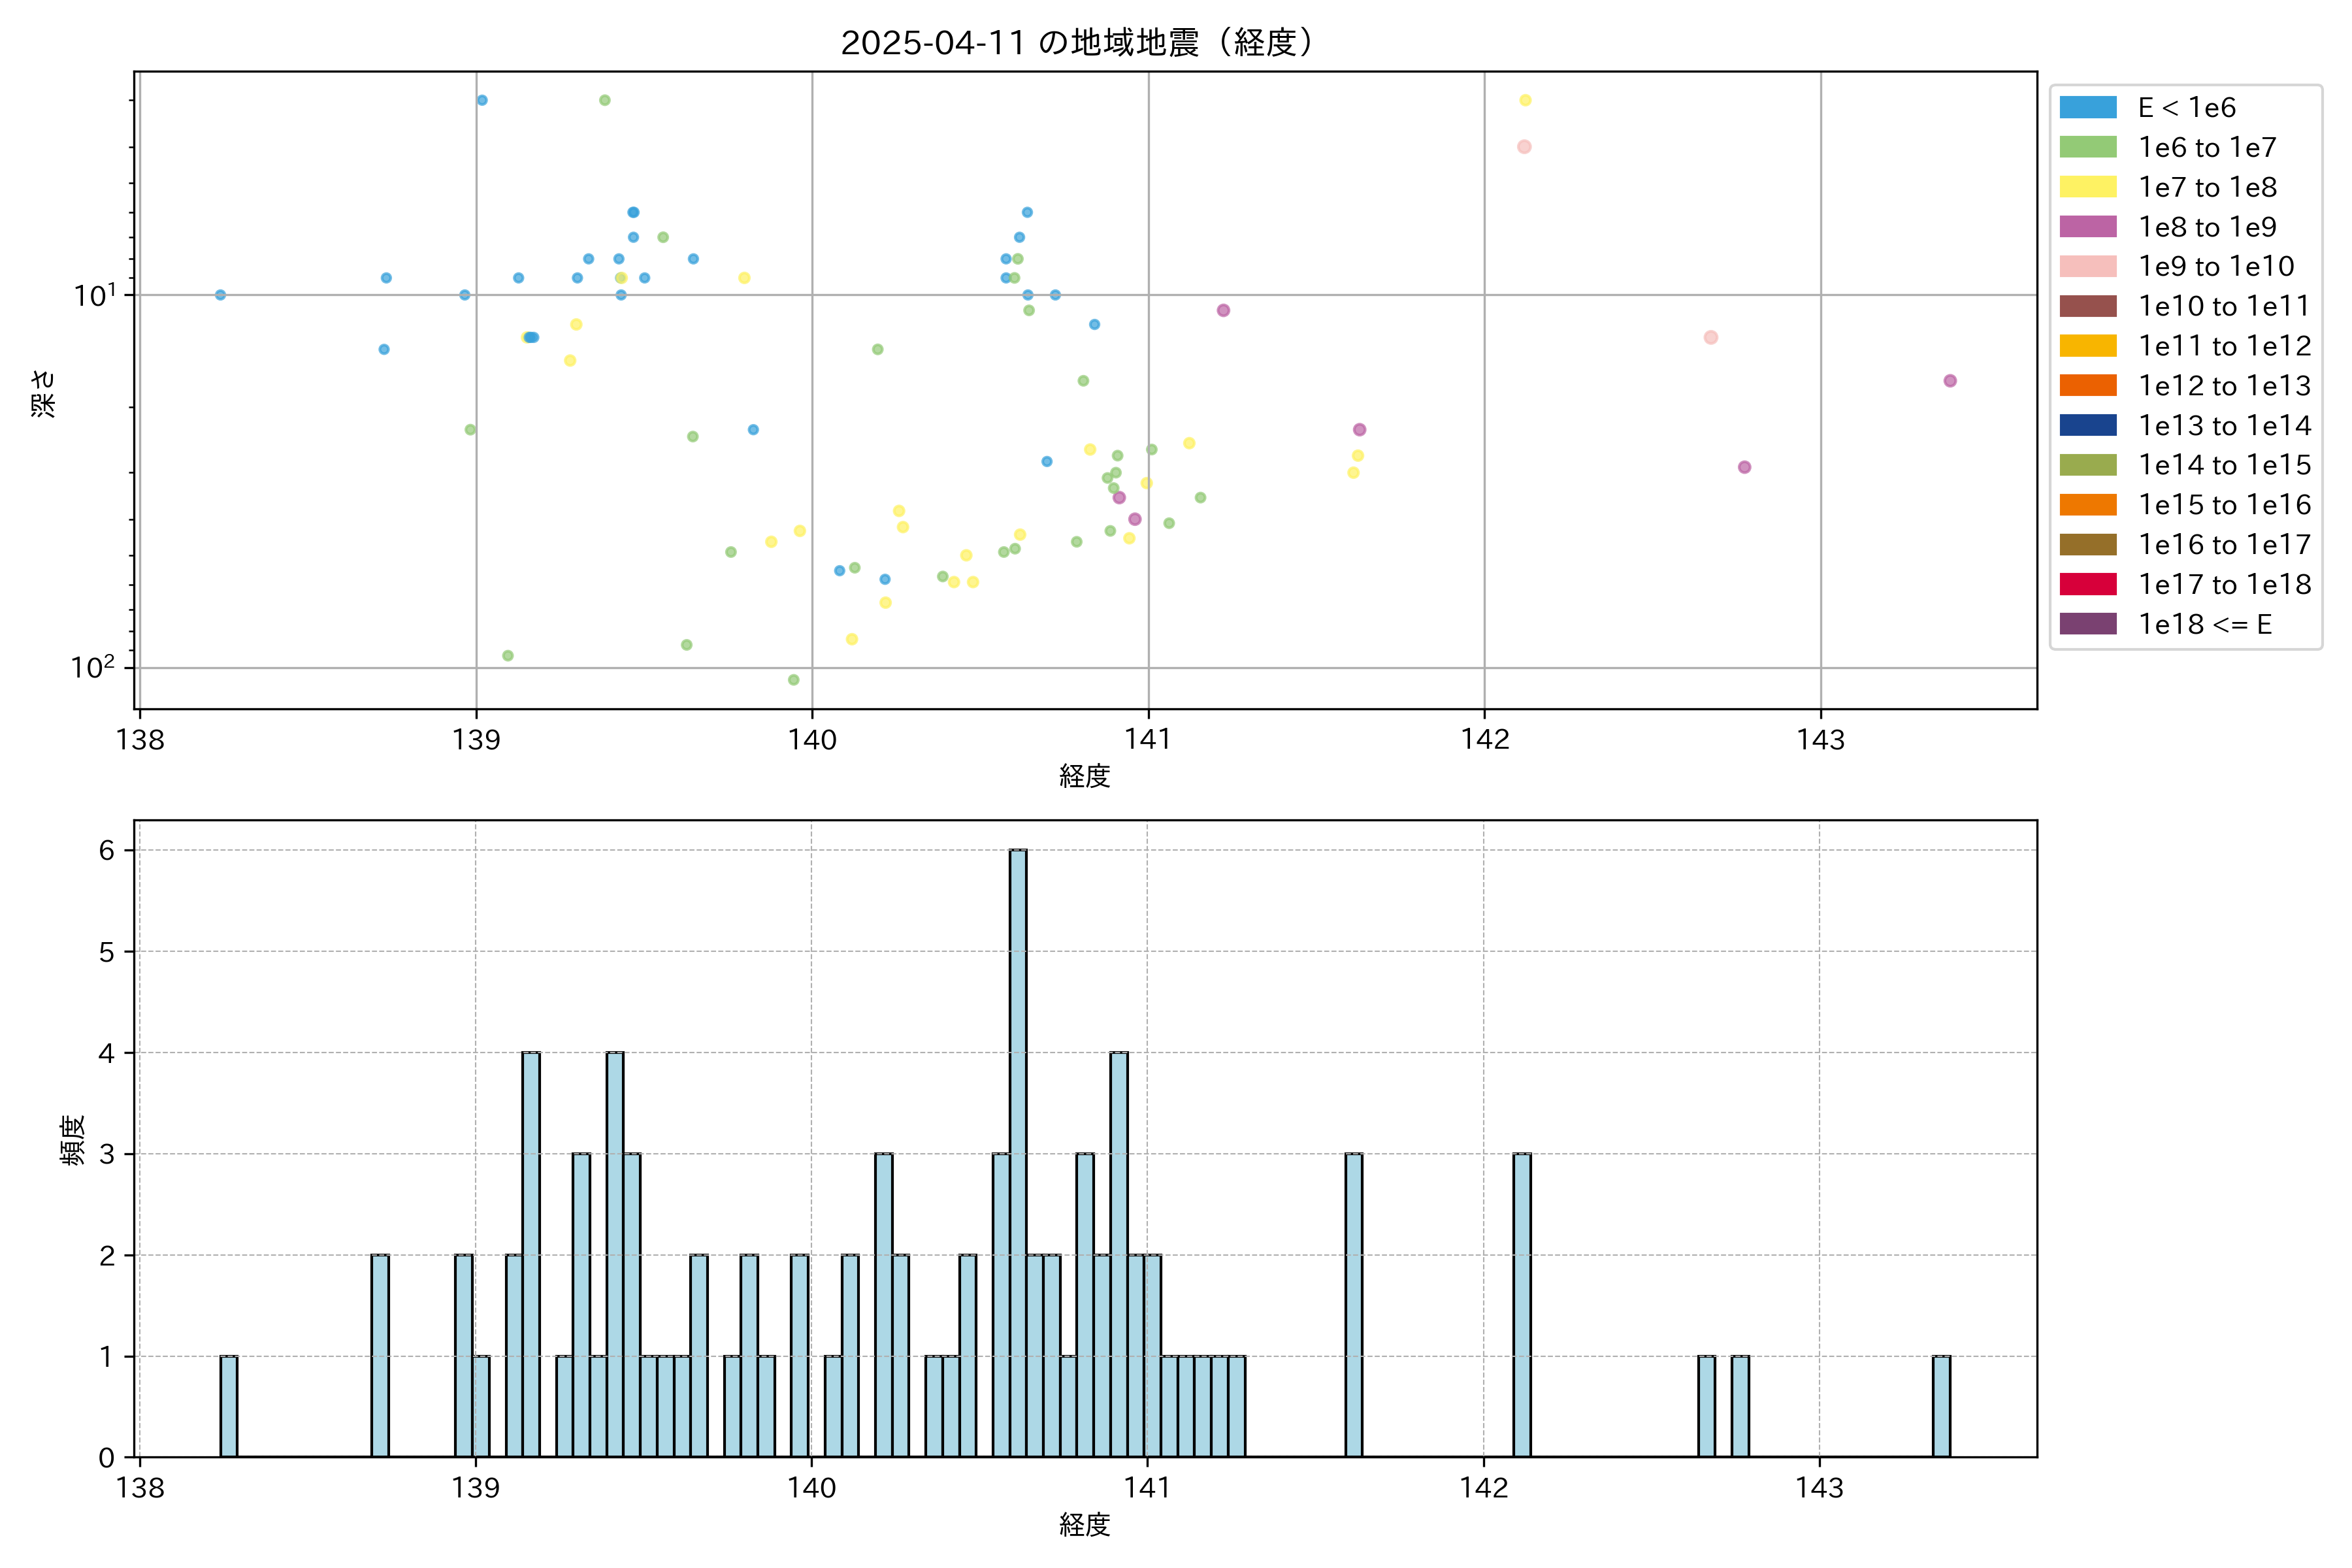Click the red '1e17 to 1e18' legend swatch

click(2087, 584)
